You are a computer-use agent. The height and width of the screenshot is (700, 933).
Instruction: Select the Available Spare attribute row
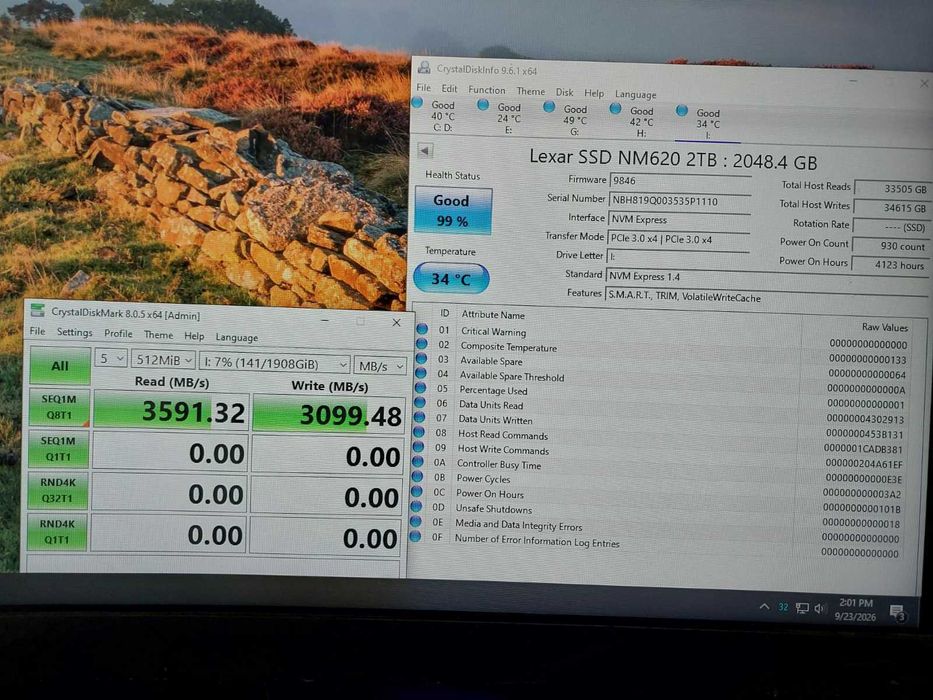click(x=662, y=365)
